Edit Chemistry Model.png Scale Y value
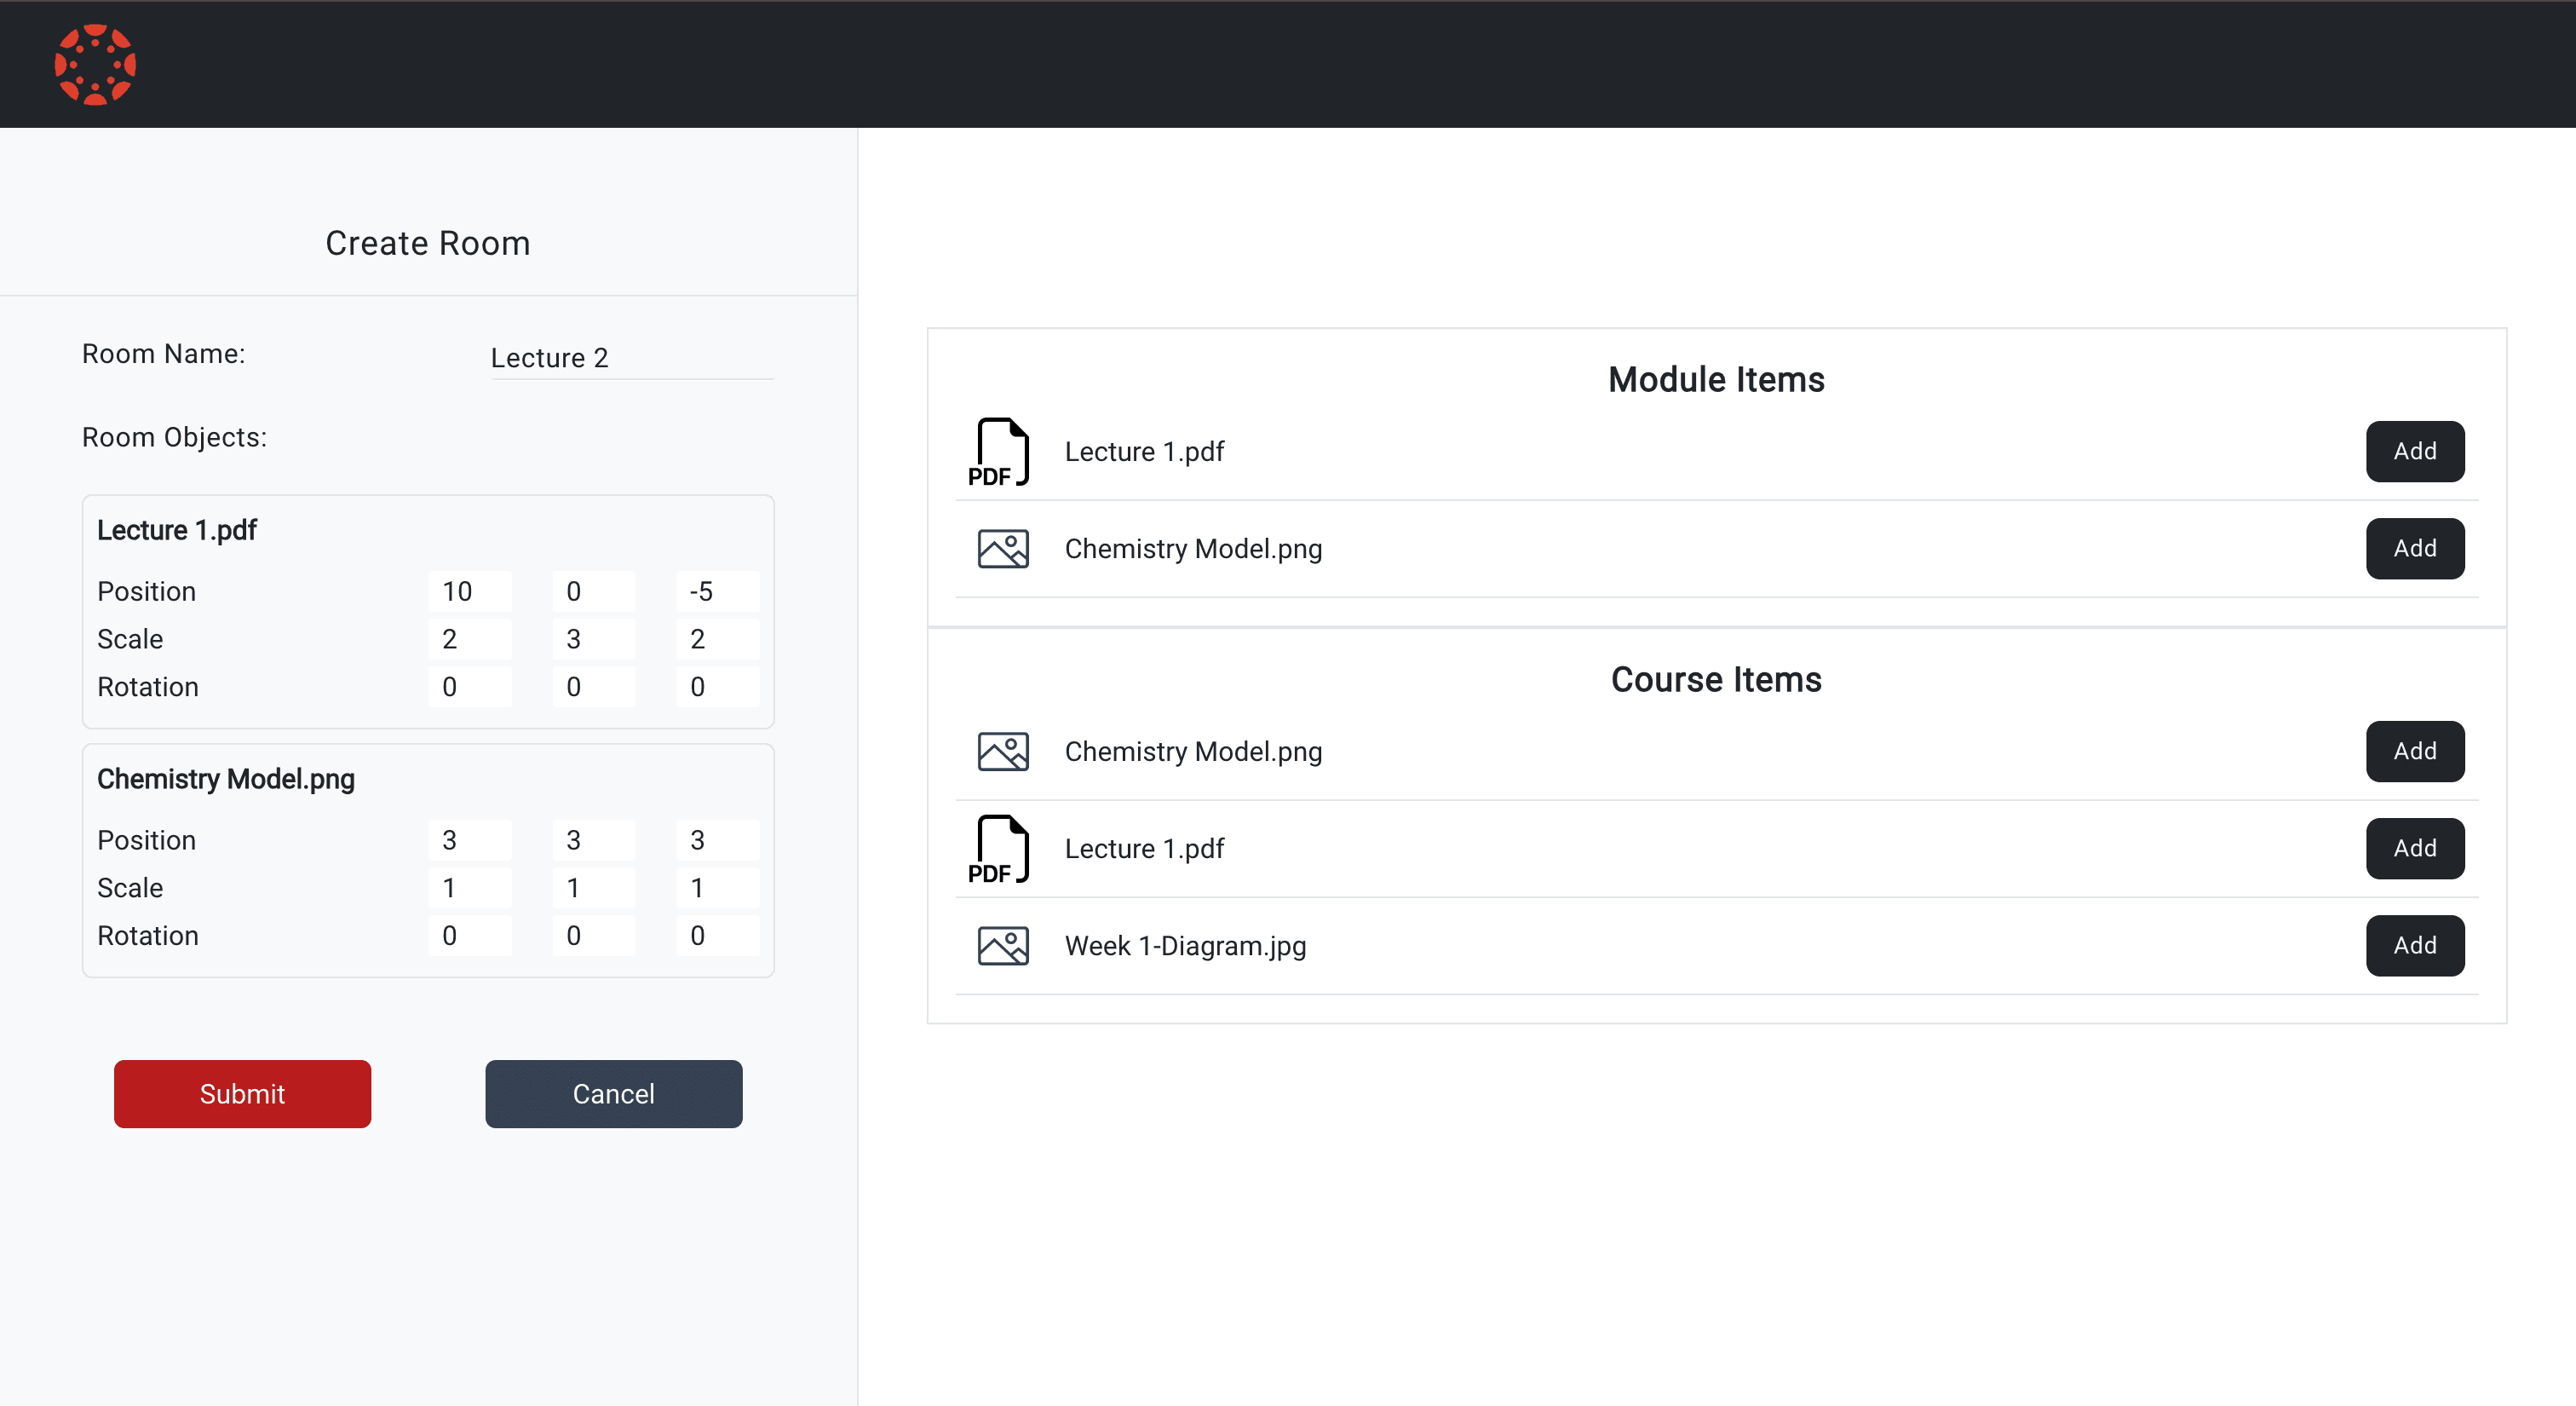Screen dimensions: 2576x1406 [594, 888]
